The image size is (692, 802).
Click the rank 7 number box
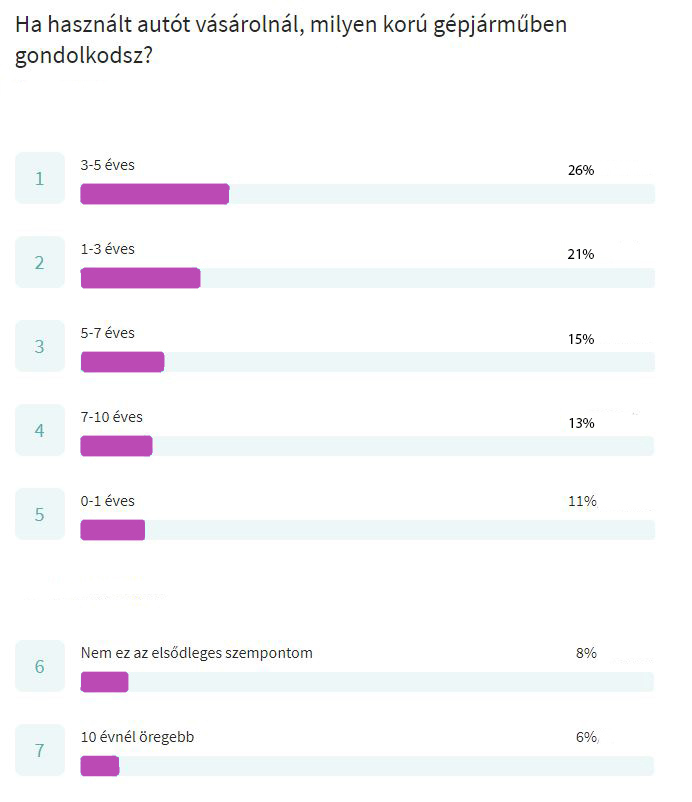(x=40, y=750)
